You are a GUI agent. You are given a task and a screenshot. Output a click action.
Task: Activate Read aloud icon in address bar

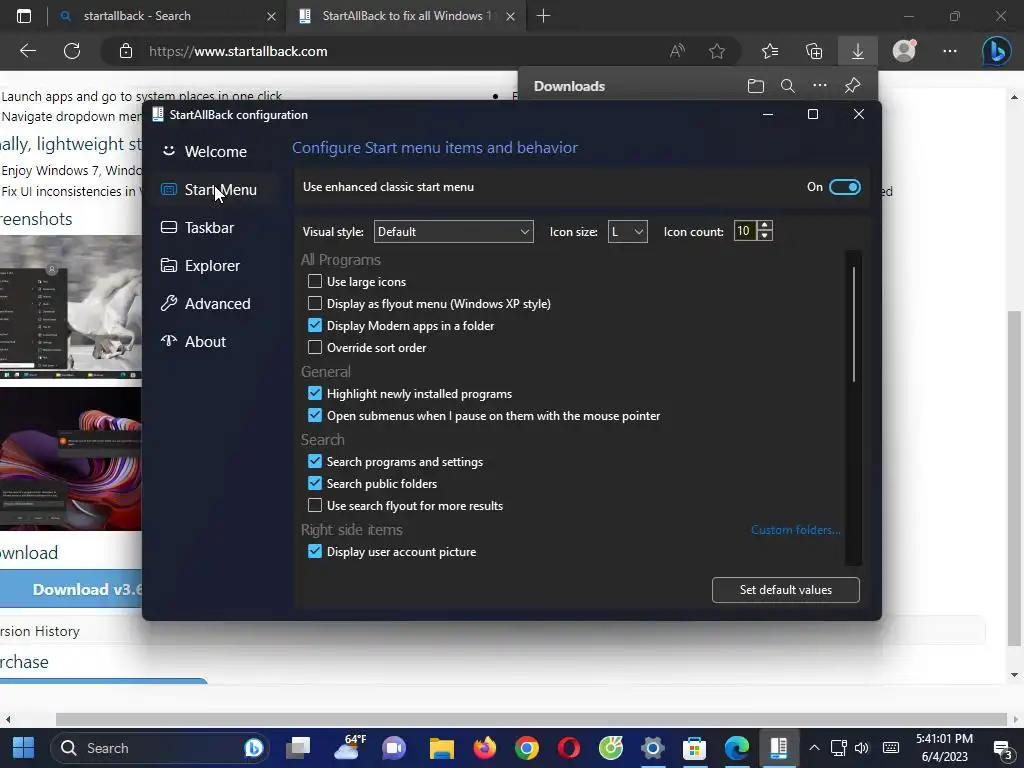[677, 51]
